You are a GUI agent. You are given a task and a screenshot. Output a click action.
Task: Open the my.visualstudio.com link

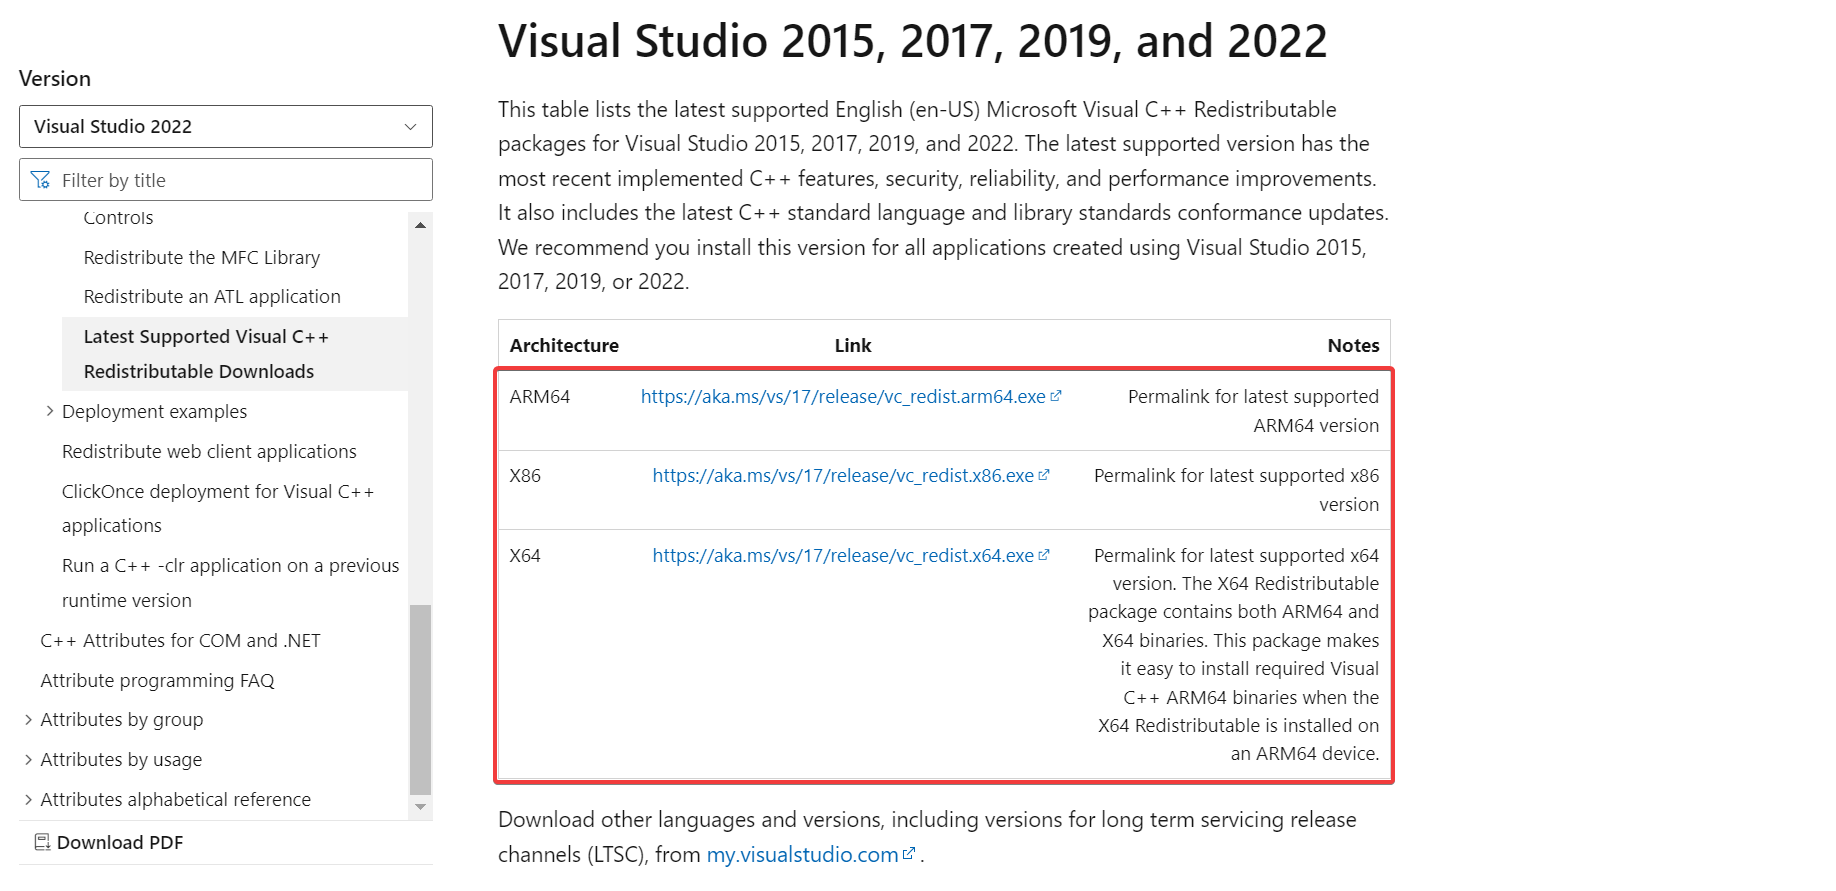pyautogui.click(x=802, y=855)
